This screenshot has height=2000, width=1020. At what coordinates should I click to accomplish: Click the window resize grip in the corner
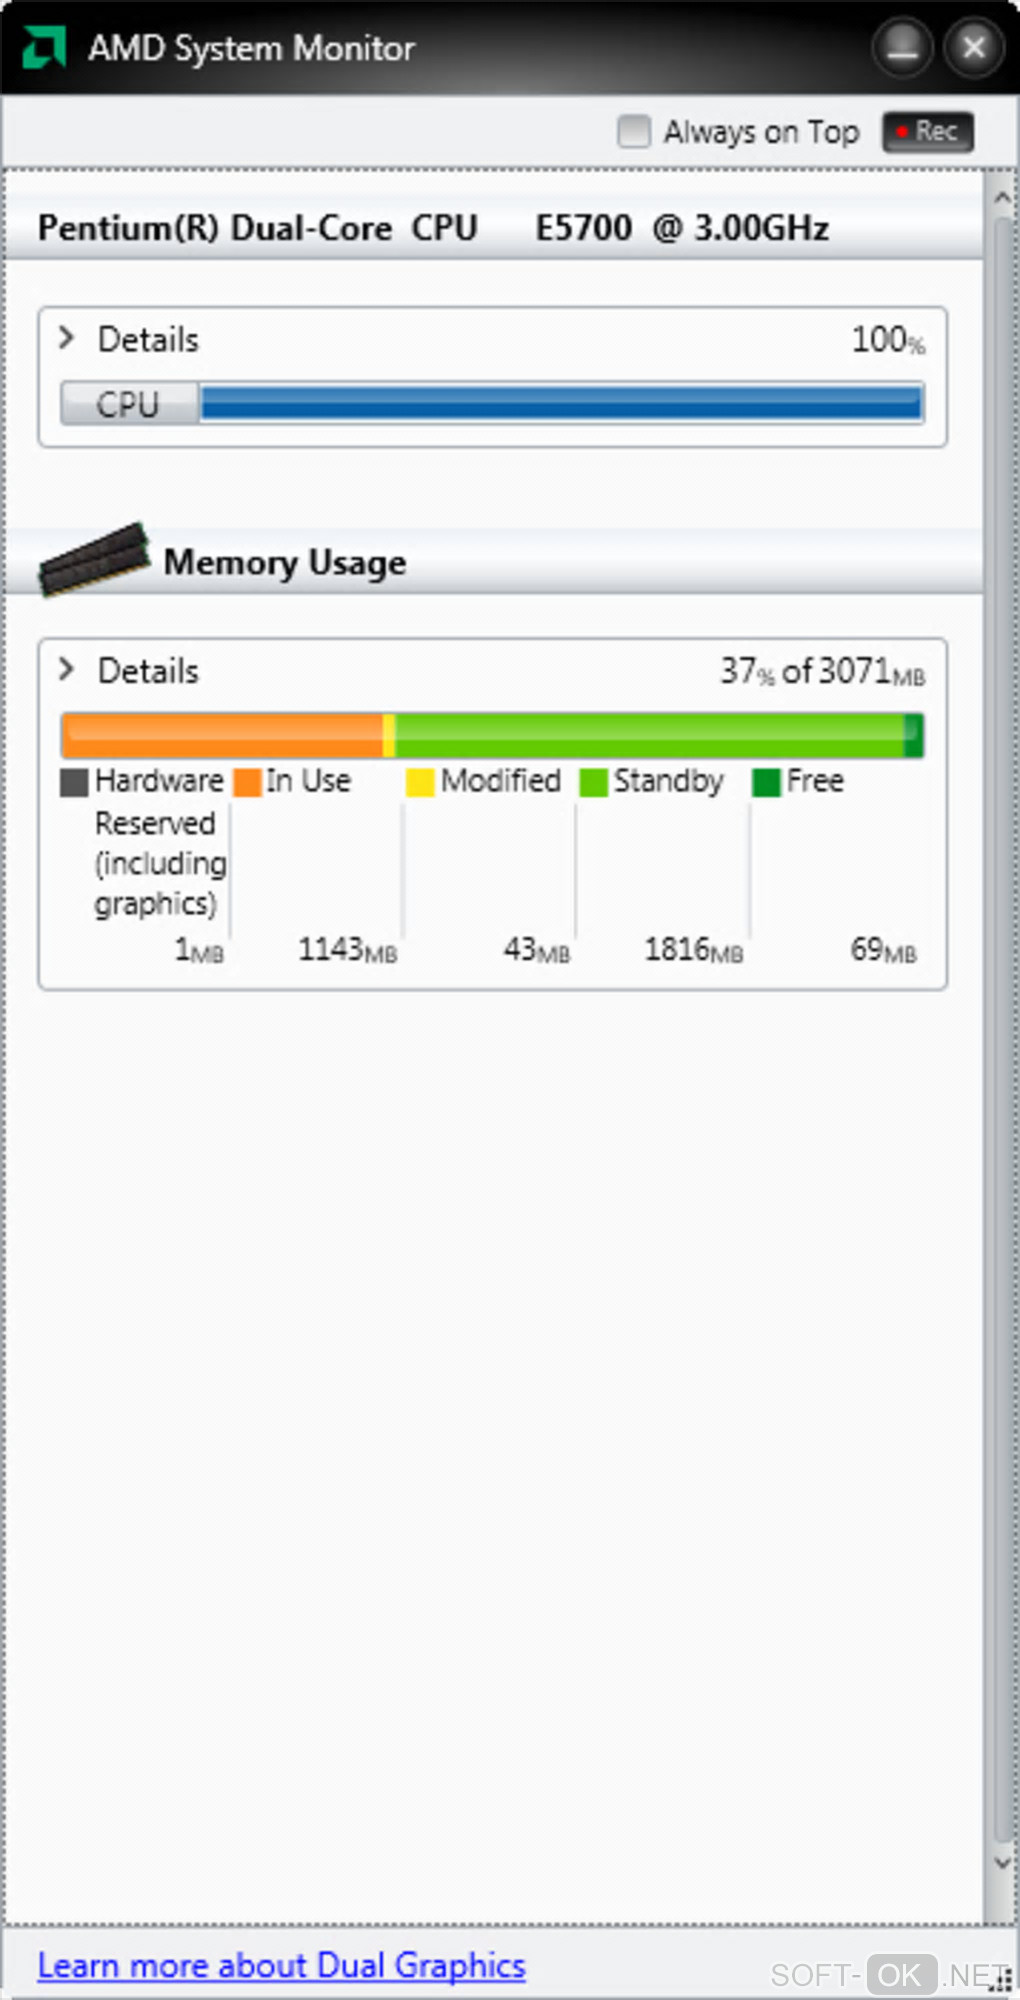(1006, 1983)
